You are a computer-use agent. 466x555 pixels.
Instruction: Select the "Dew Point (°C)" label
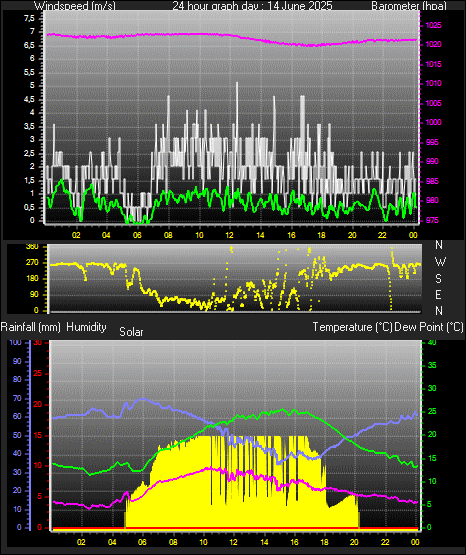(429, 327)
